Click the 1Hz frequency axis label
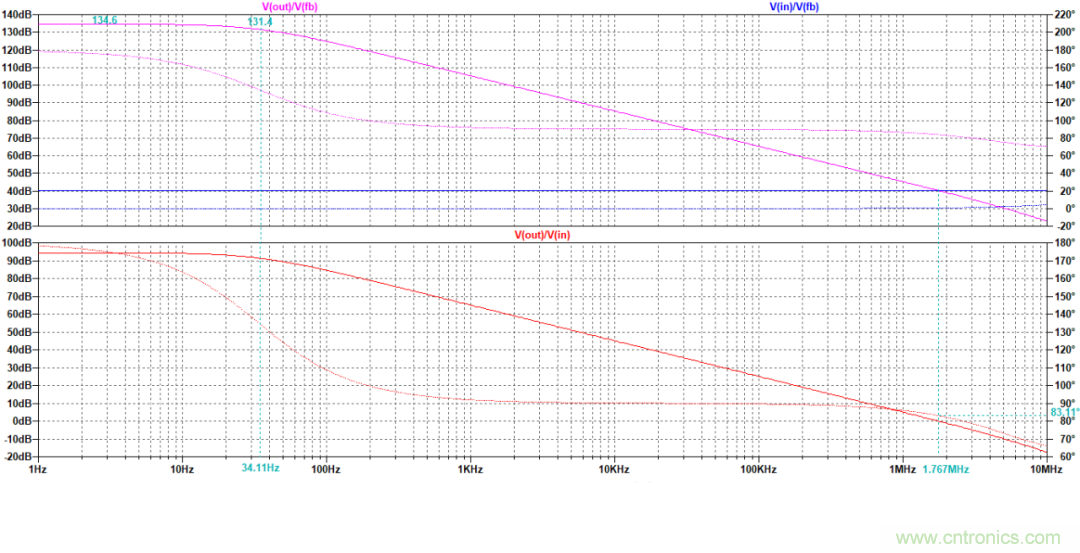Image resolution: width=1080 pixels, height=553 pixels. pyautogui.click(x=37, y=468)
